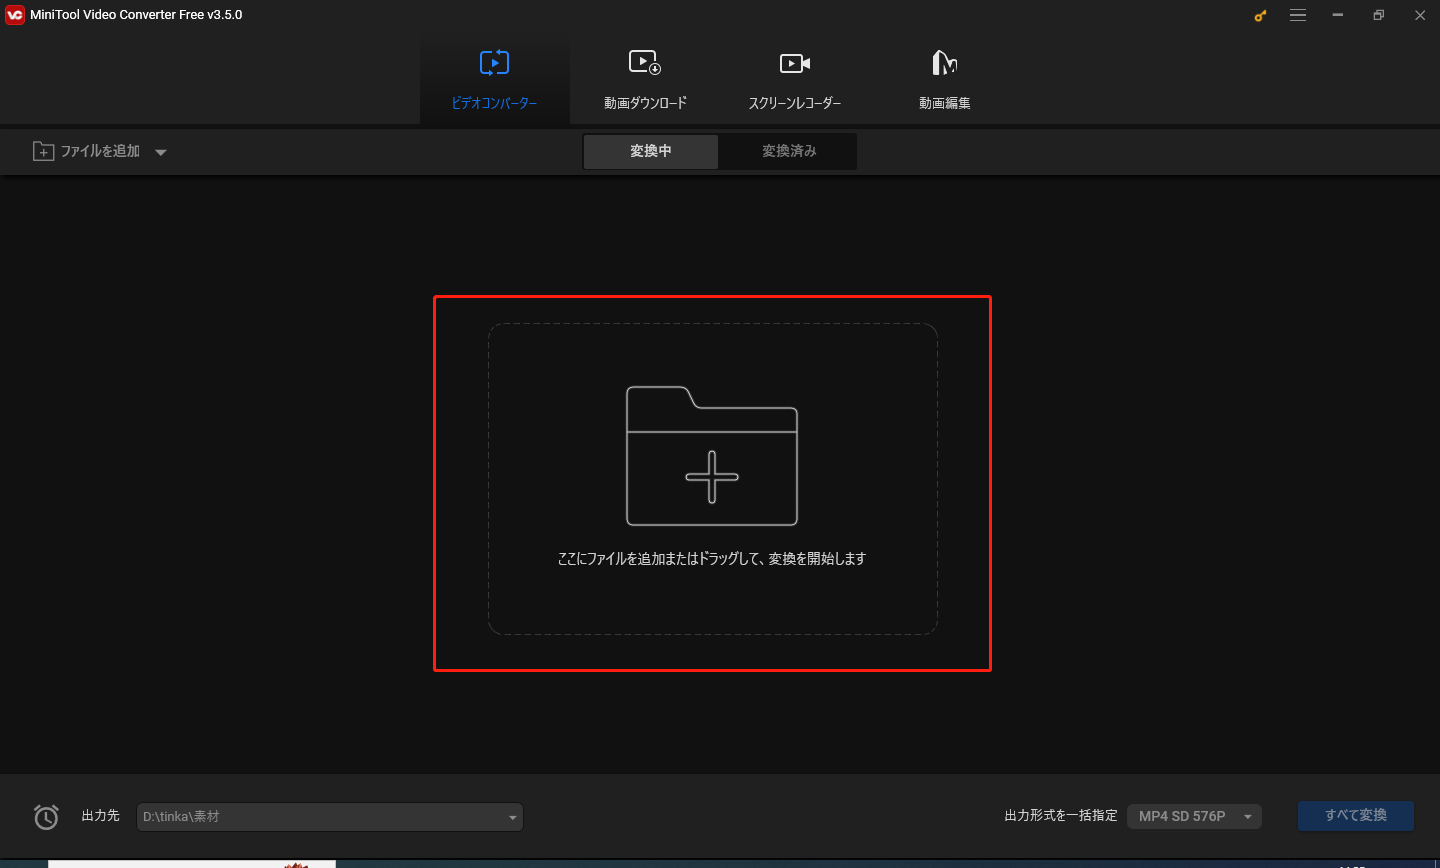Click the 出力形式を一括指定 label
The width and height of the screenshot is (1440, 868).
[x=1061, y=816]
